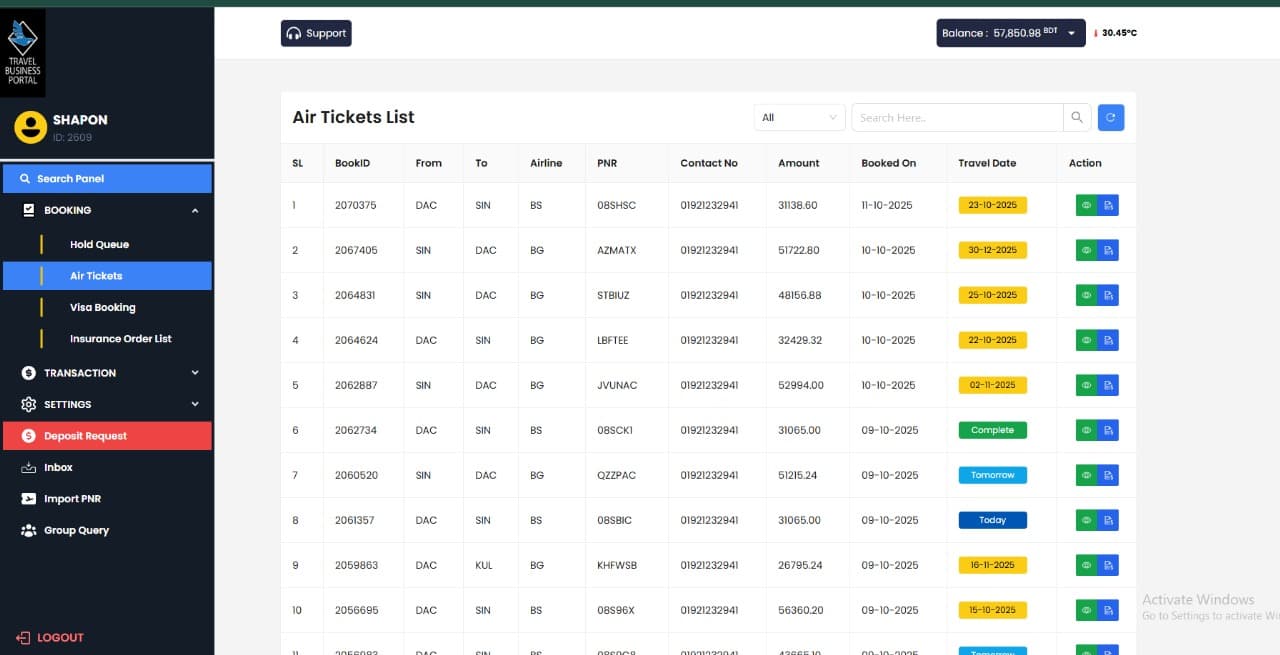
Task: Open the Hold Queue page
Action: pyautogui.click(x=99, y=244)
